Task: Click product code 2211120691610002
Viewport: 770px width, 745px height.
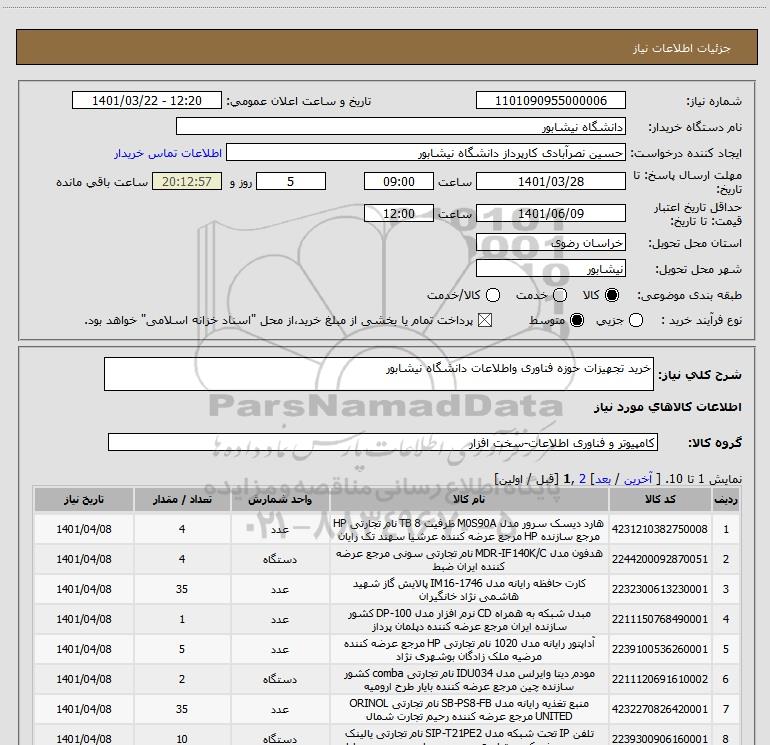Action: pos(660,679)
